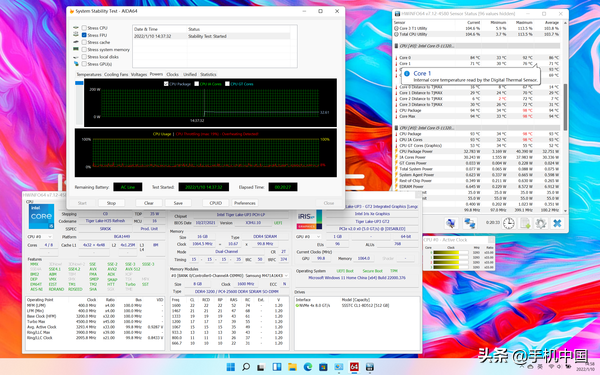Screen dimensions: 600x375
Task: Open Microsoft Edge from the taskbar
Action: point(308,367)
